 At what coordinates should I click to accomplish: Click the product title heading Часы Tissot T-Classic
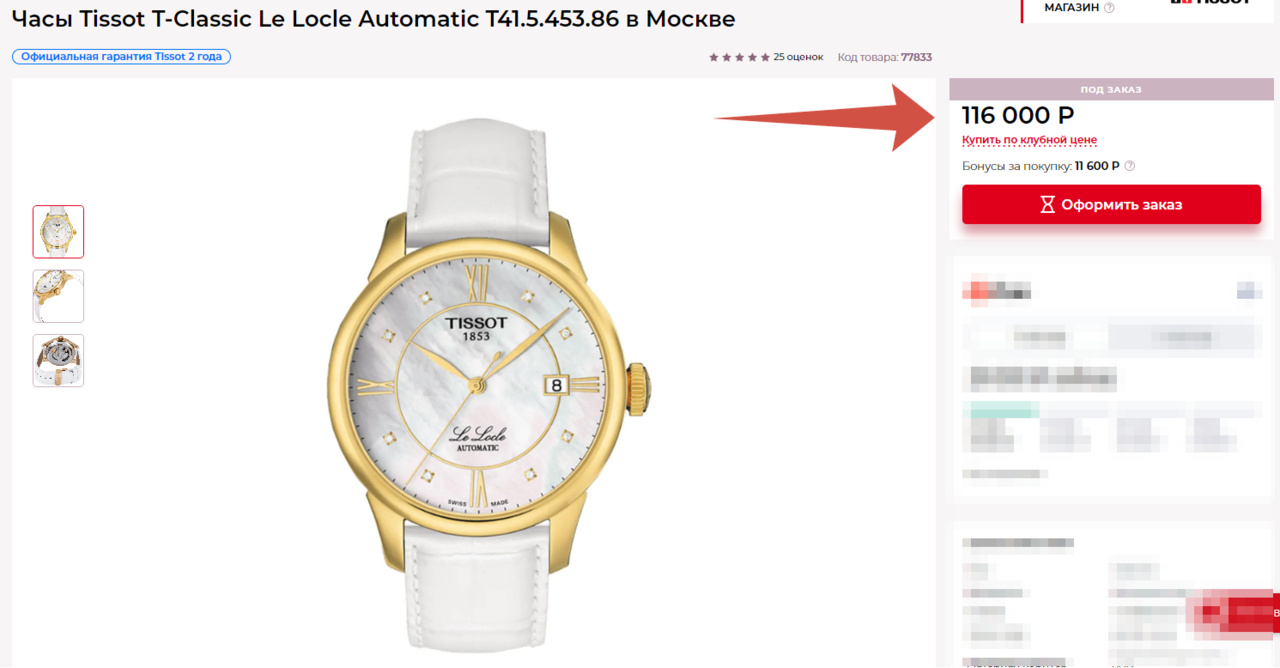click(373, 18)
